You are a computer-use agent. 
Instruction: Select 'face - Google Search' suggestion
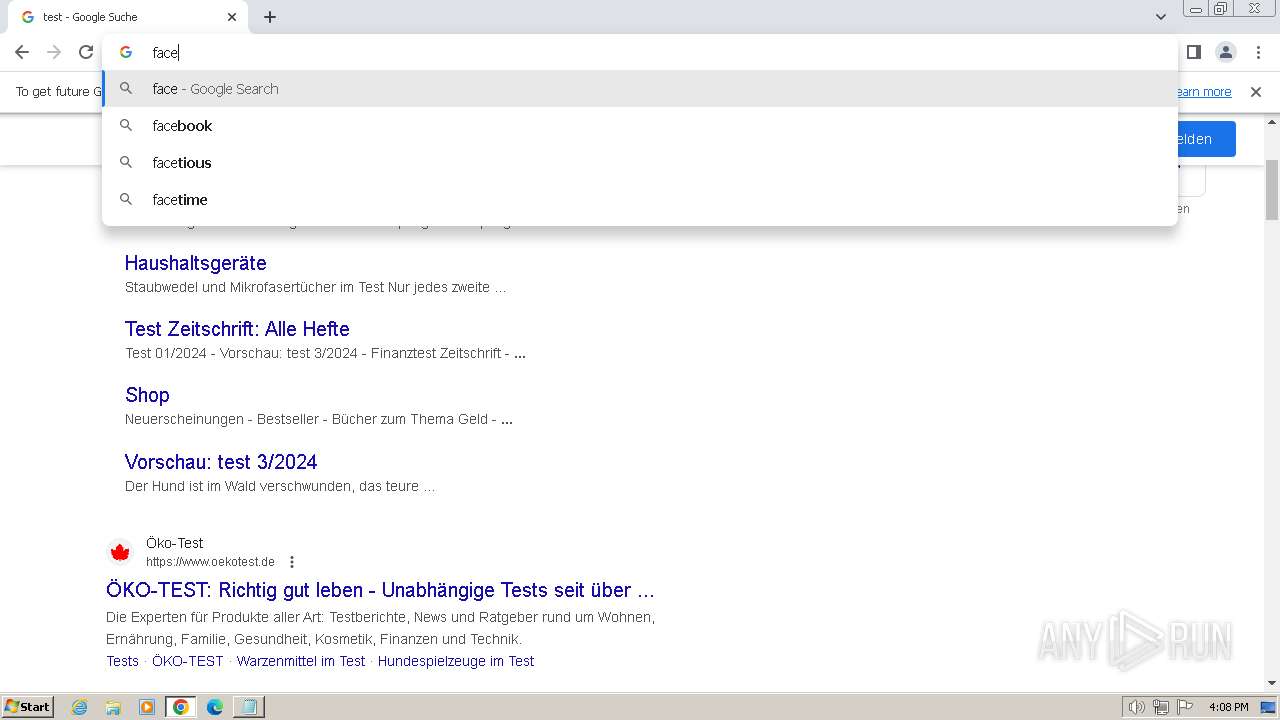(640, 89)
